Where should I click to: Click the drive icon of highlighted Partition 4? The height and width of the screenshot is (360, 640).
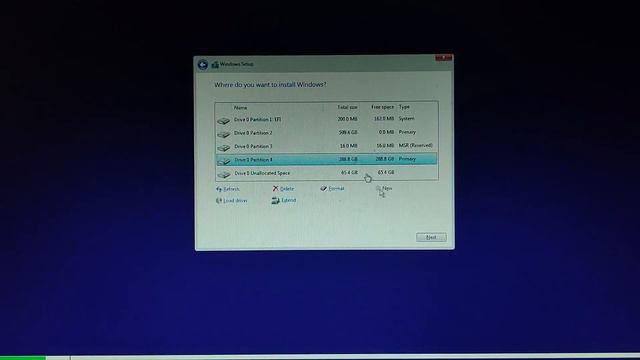(224, 161)
